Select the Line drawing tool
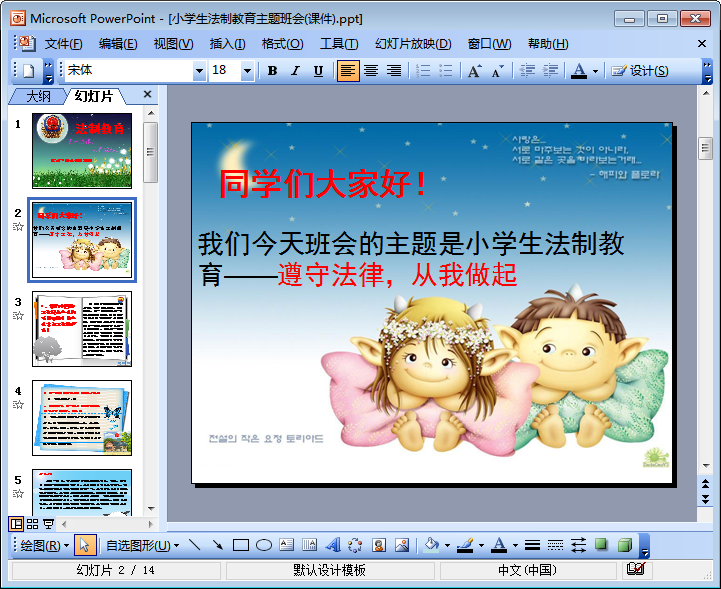Screen dimensions: 721x589 click(195, 545)
